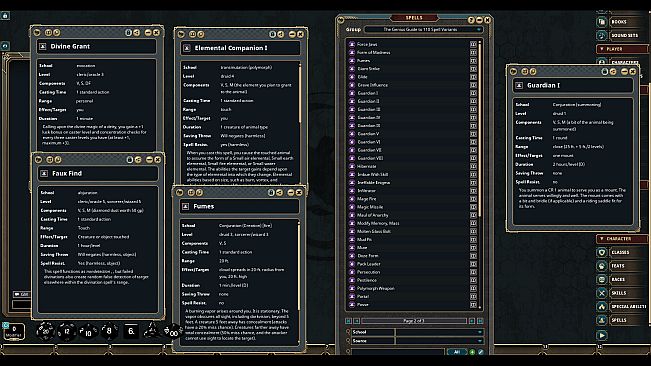Image resolution: width=651 pixels, height=366 pixels.
Task: Toggle lock icon in Fumes window
Action: pos(271,192)
